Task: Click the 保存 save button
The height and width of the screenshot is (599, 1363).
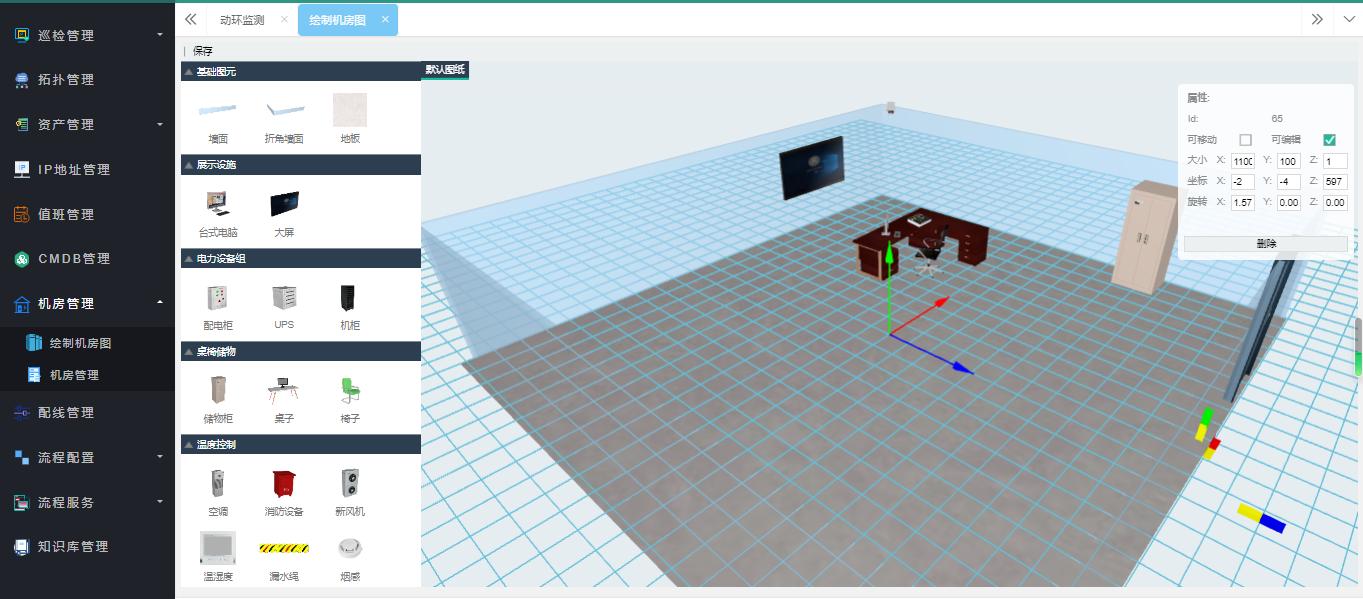Action: (203, 51)
